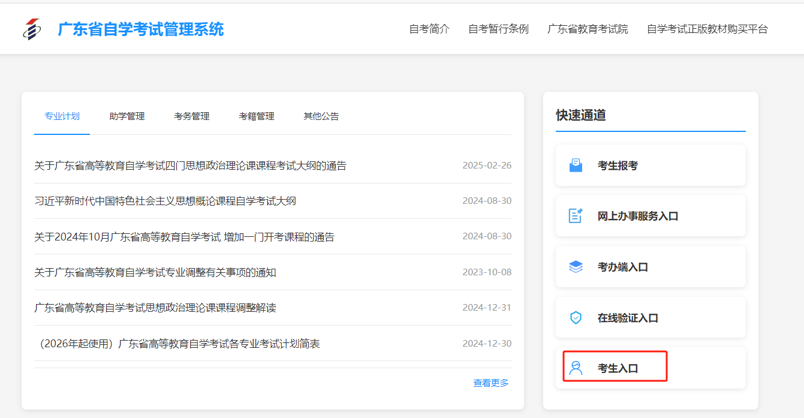Switch to the 其他公告 tab
Image resolution: width=804 pixels, height=418 pixels.
[x=321, y=116]
